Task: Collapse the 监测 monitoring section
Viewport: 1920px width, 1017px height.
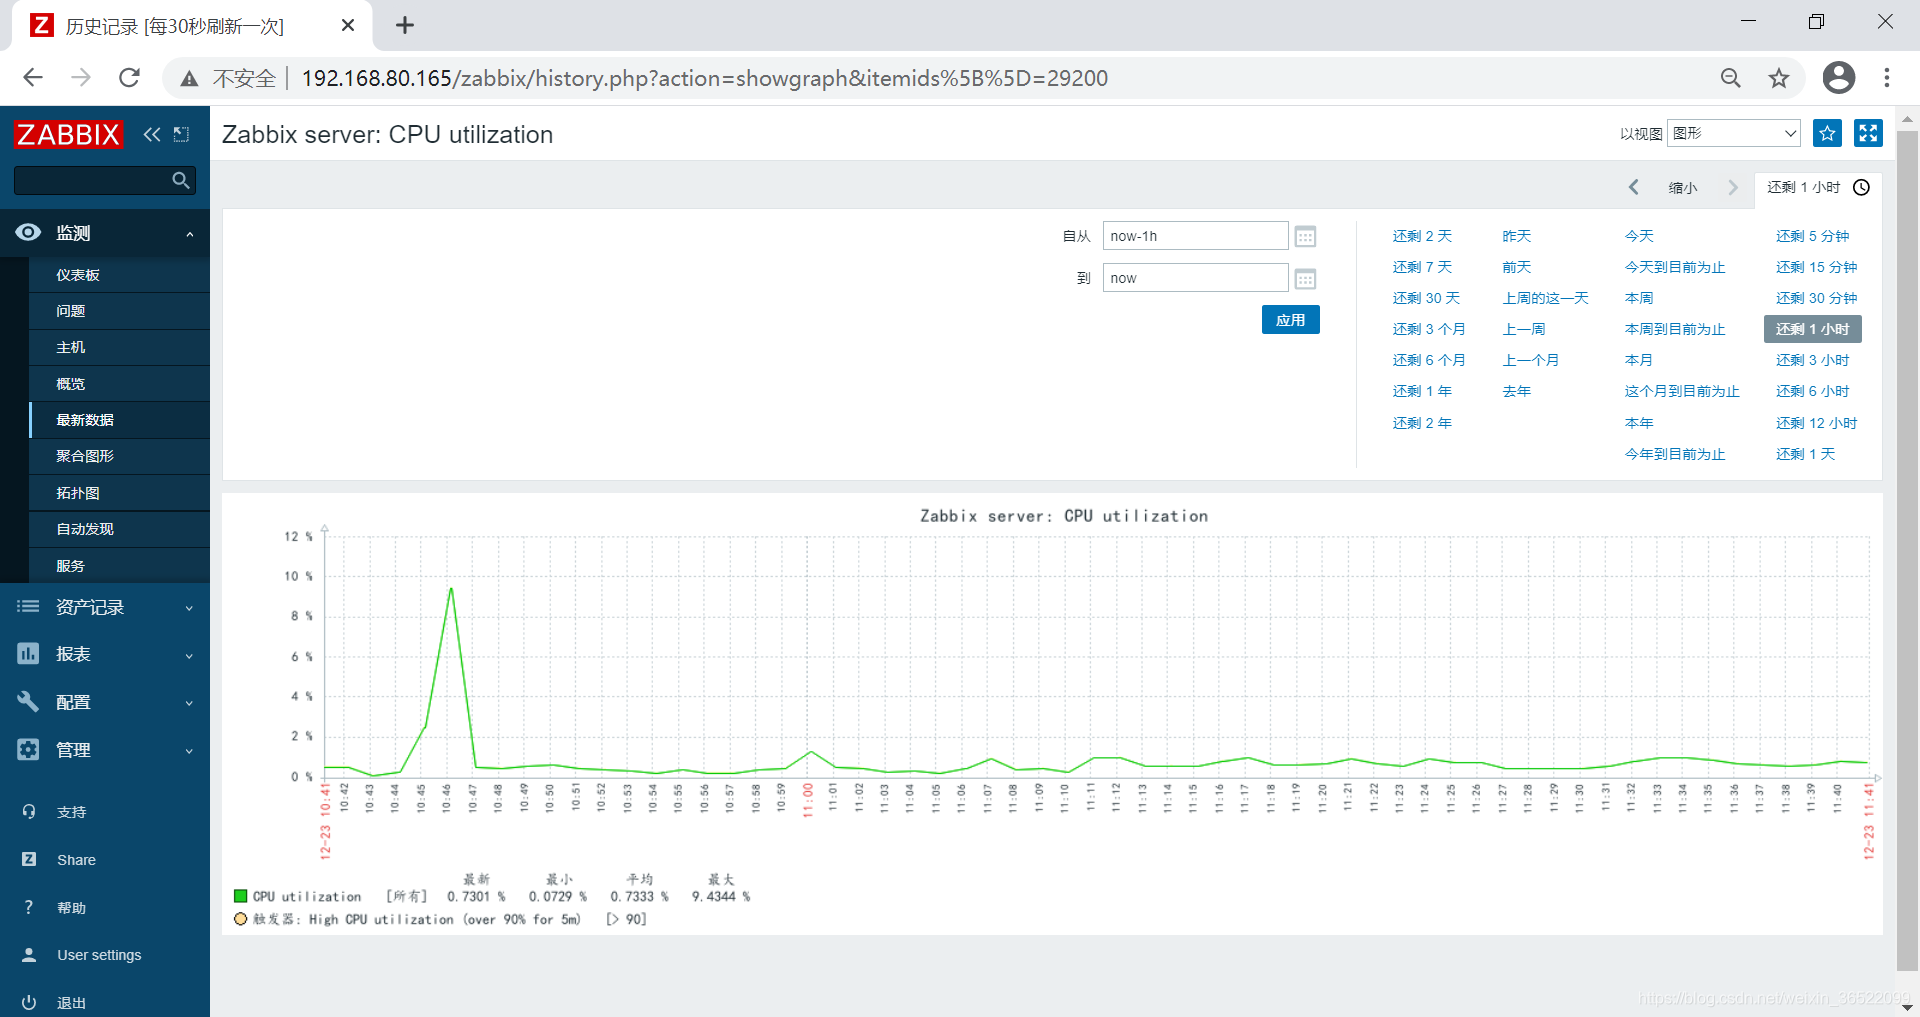Action: 105,232
